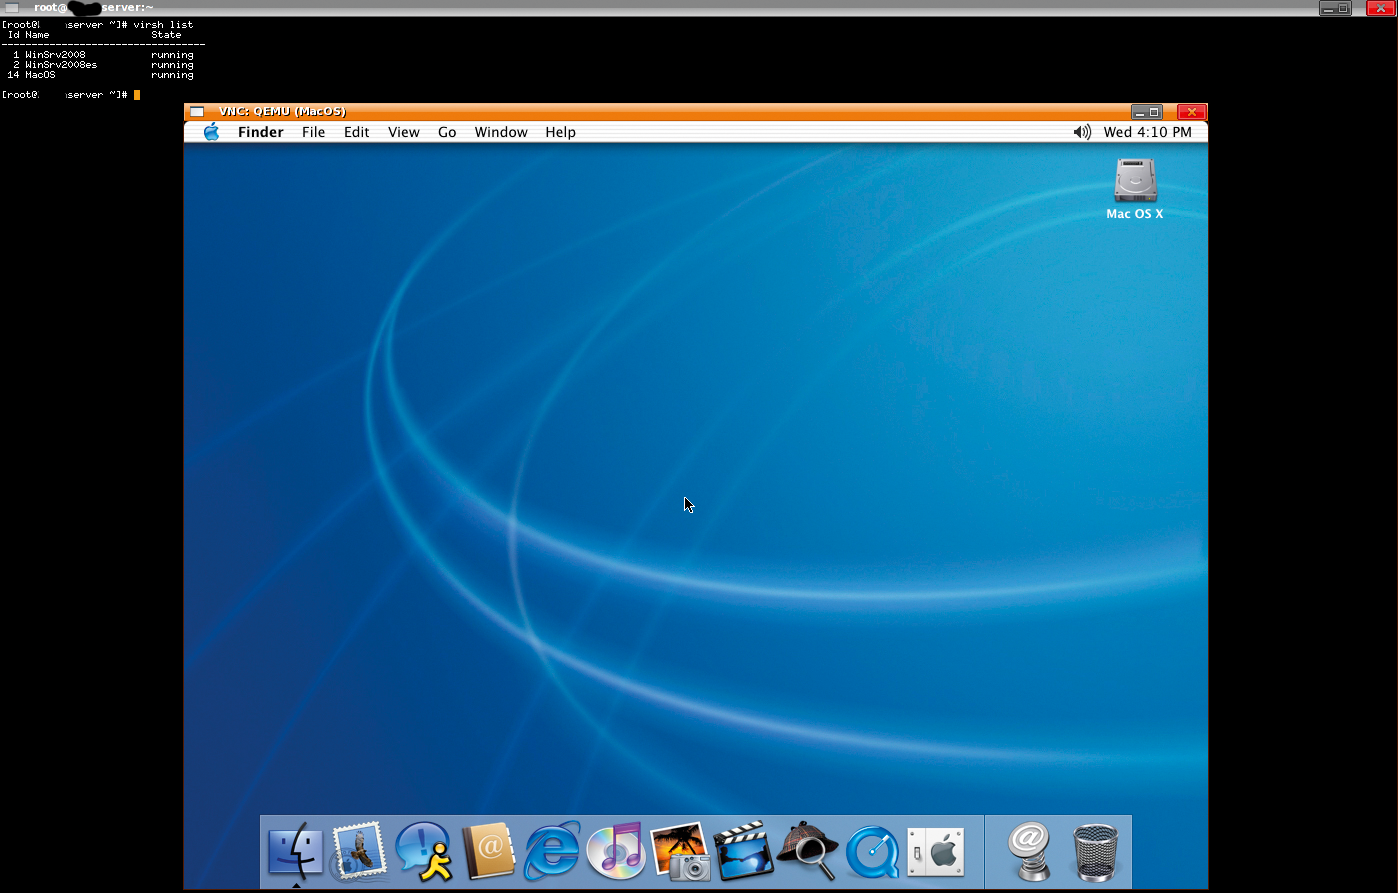Open the Finder application menu
Viewport: 1398px width, 893px height.
[x=261, y=132]
